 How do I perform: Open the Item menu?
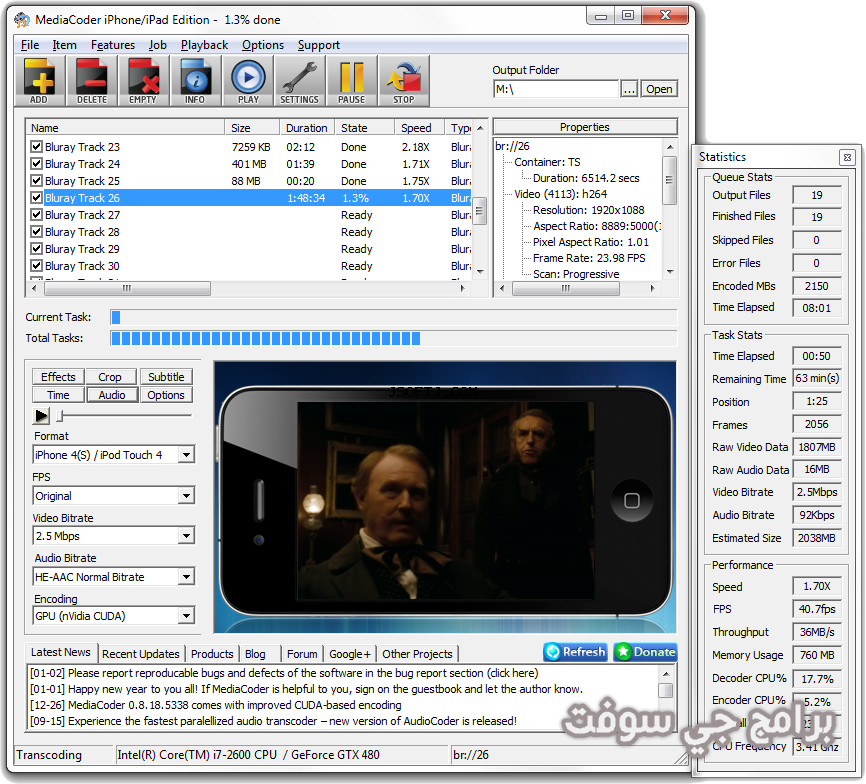point(65,45)
